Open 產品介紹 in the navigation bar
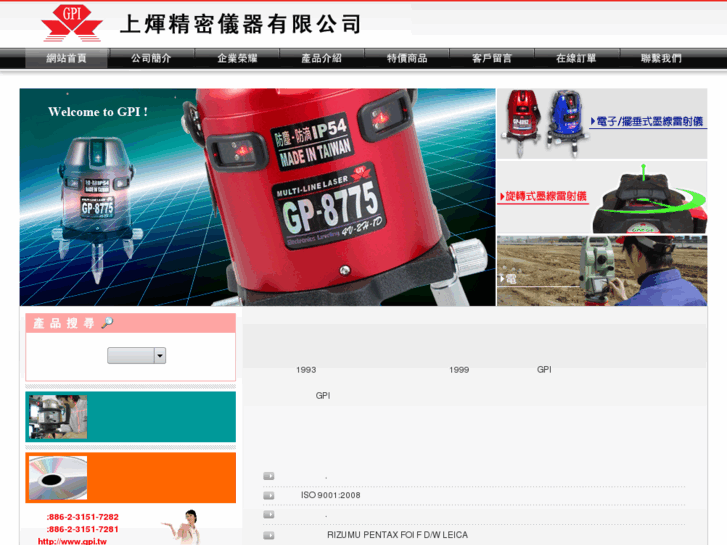The image size is (727, 545). click(321, 58)
